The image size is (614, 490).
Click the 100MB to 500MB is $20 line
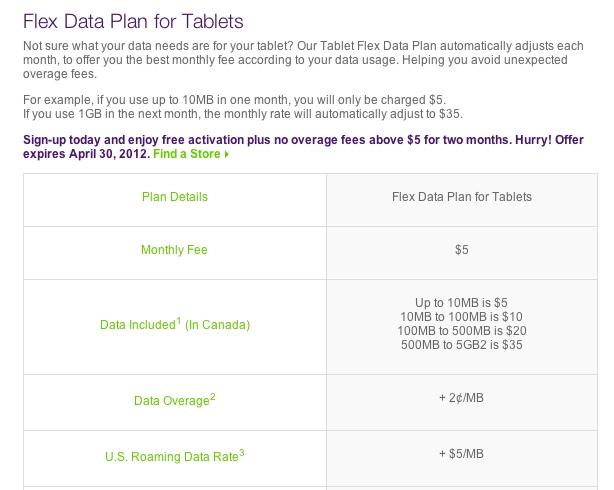point(462,331)
